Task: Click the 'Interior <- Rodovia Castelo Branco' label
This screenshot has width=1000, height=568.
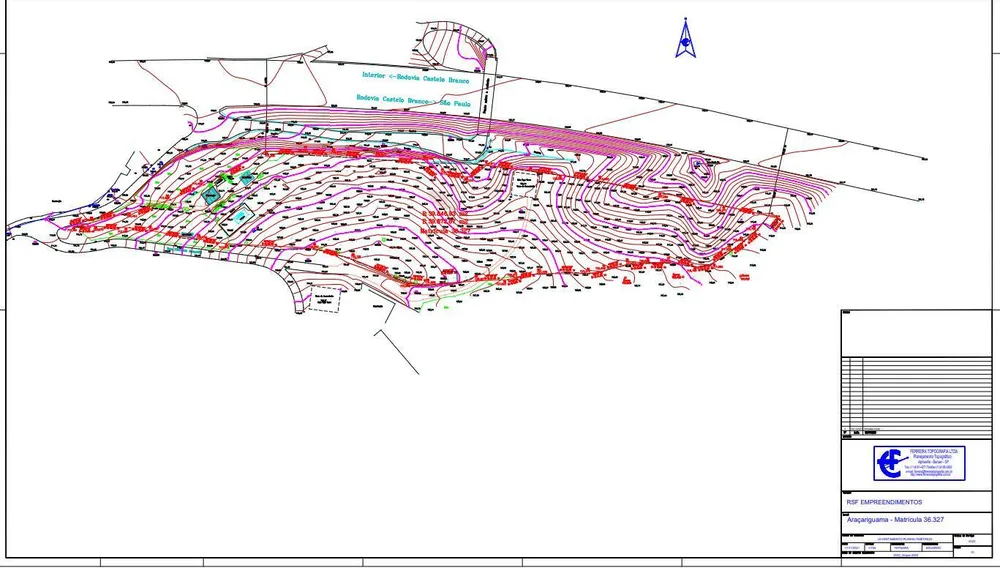Action: (415, 77)
